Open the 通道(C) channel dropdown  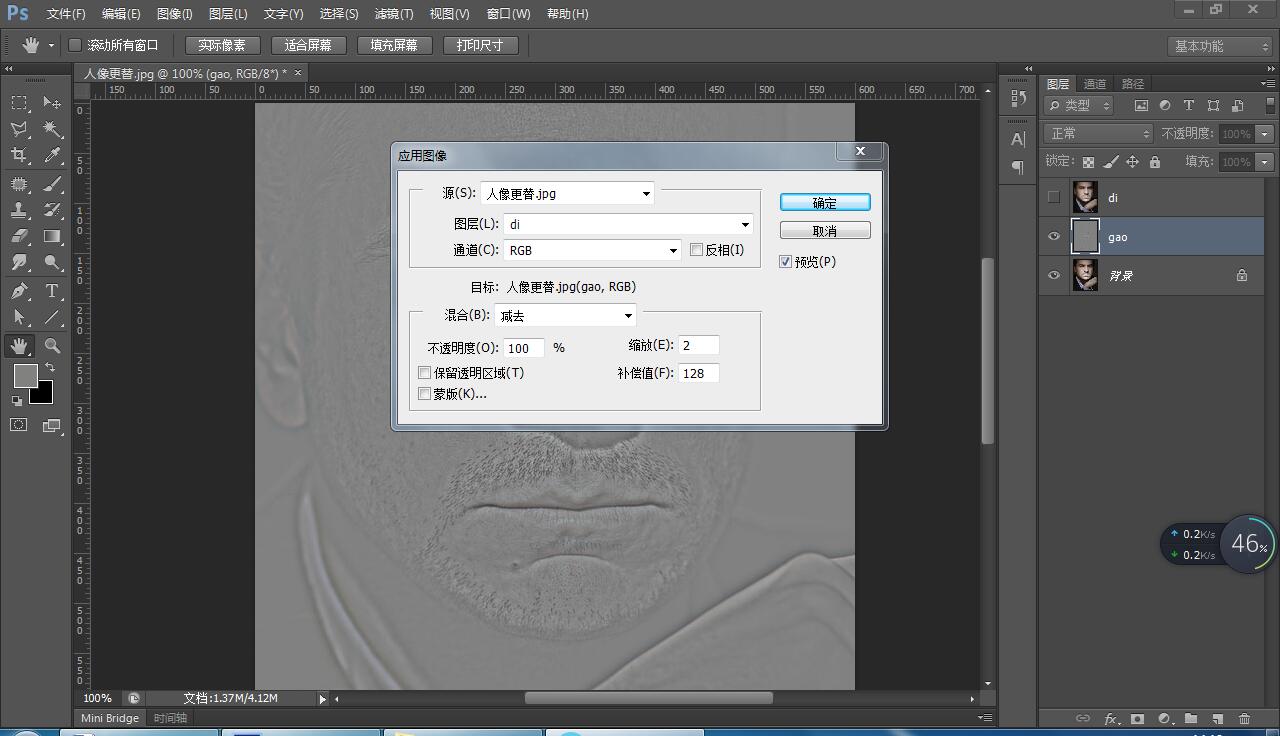(x=592, y=250)
